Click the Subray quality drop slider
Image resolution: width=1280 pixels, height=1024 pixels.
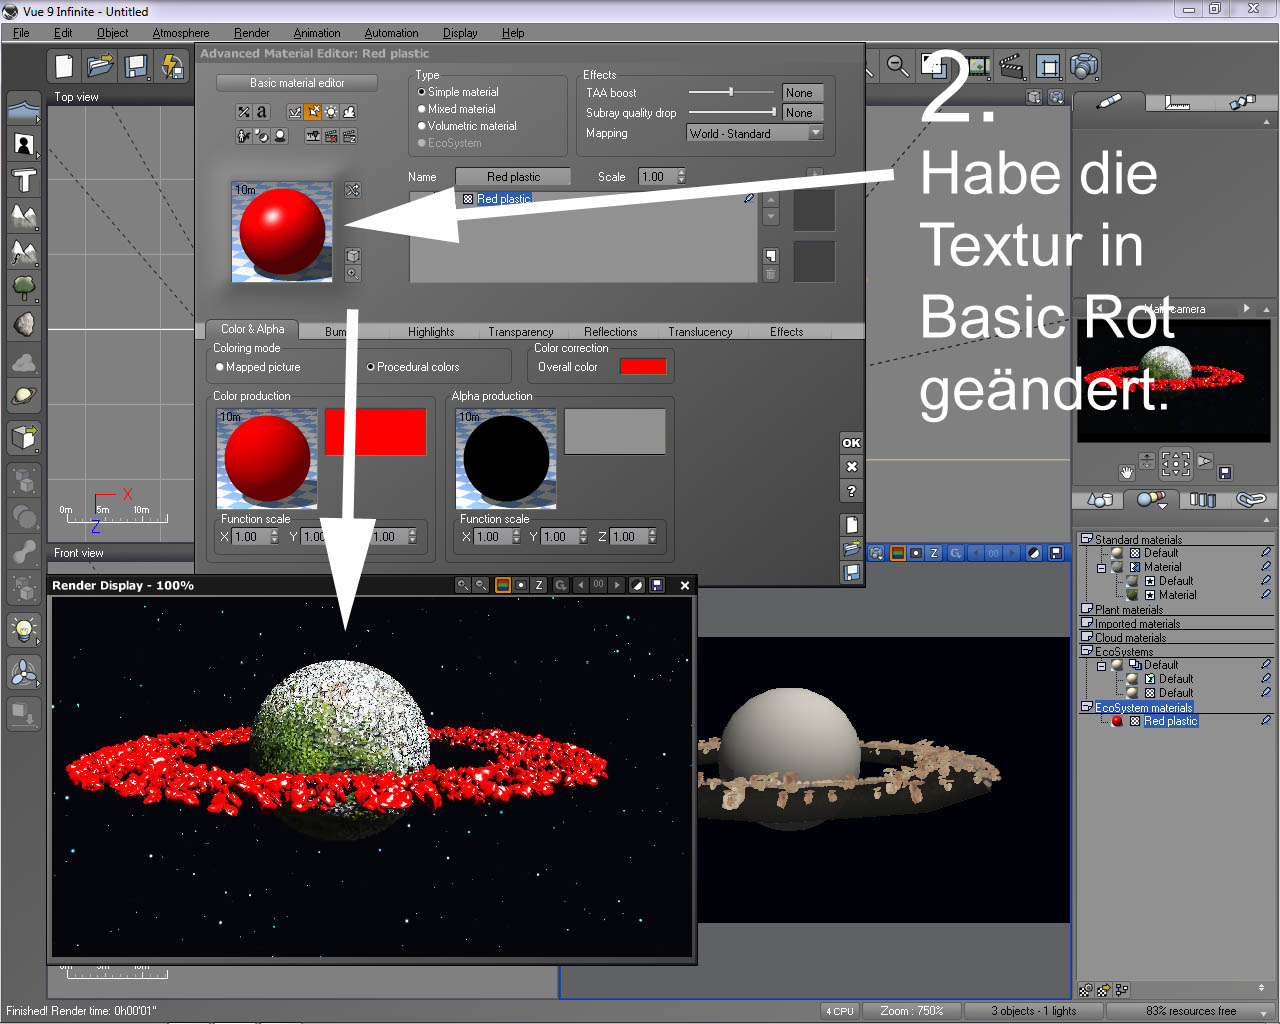(x=731, y=112)
